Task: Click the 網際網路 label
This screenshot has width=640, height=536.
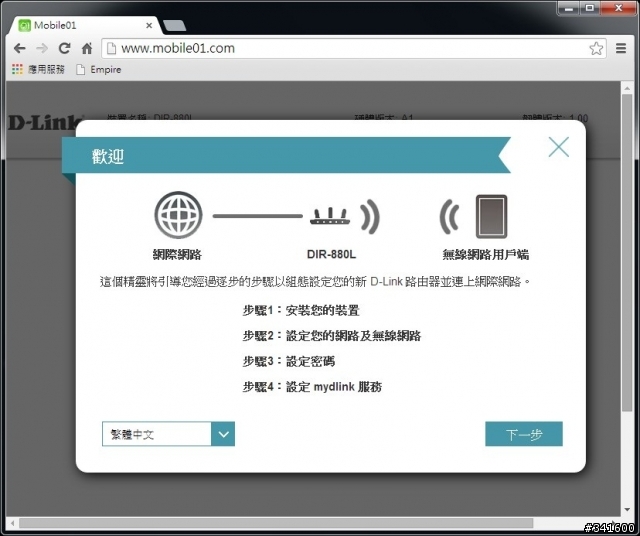Action: 177,255
